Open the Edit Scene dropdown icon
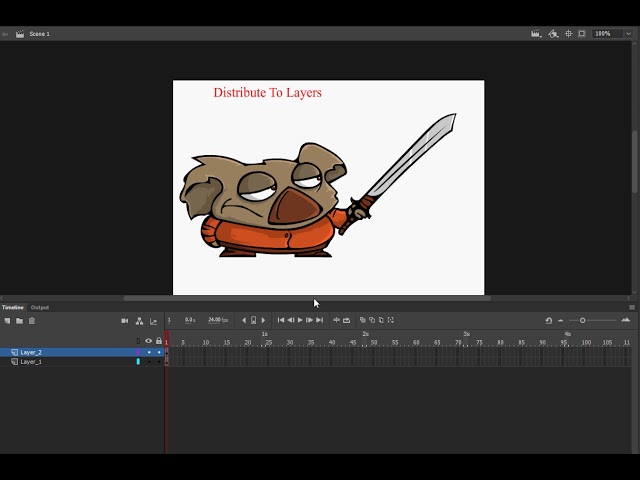Screen dimensions: 640x480 tap(536, 34)
